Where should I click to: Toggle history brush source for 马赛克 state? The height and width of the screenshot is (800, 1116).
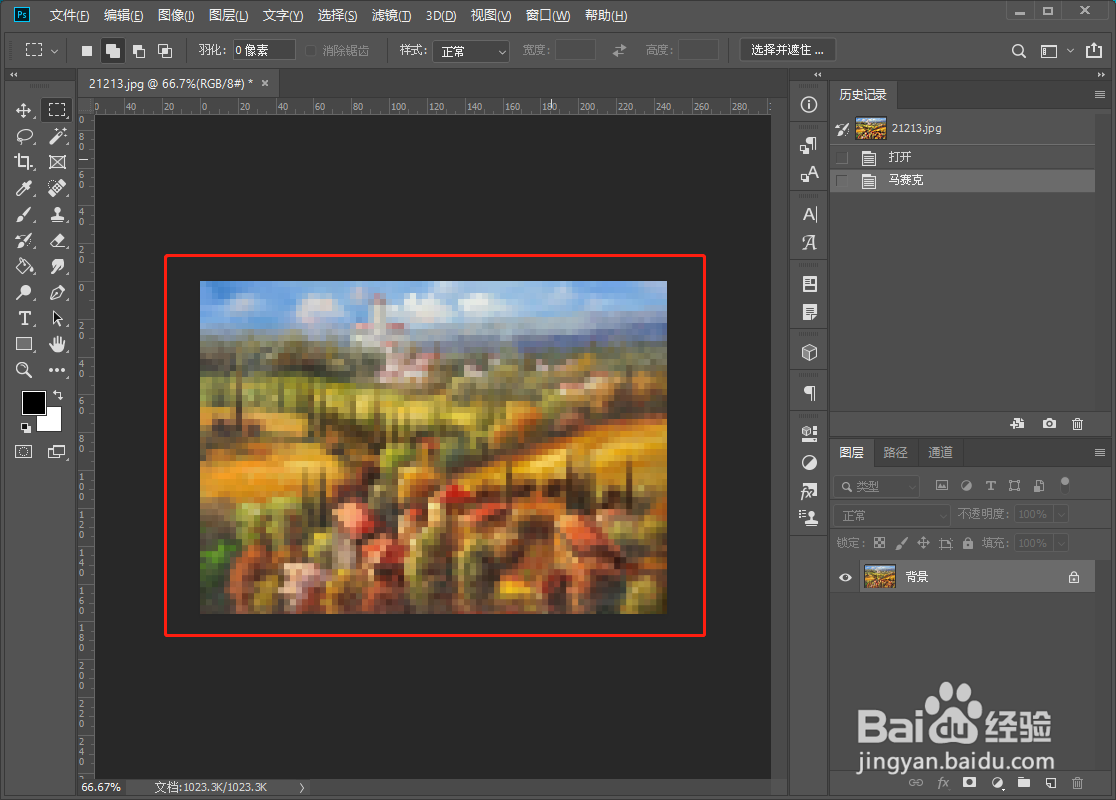click(x=842, y=181)
